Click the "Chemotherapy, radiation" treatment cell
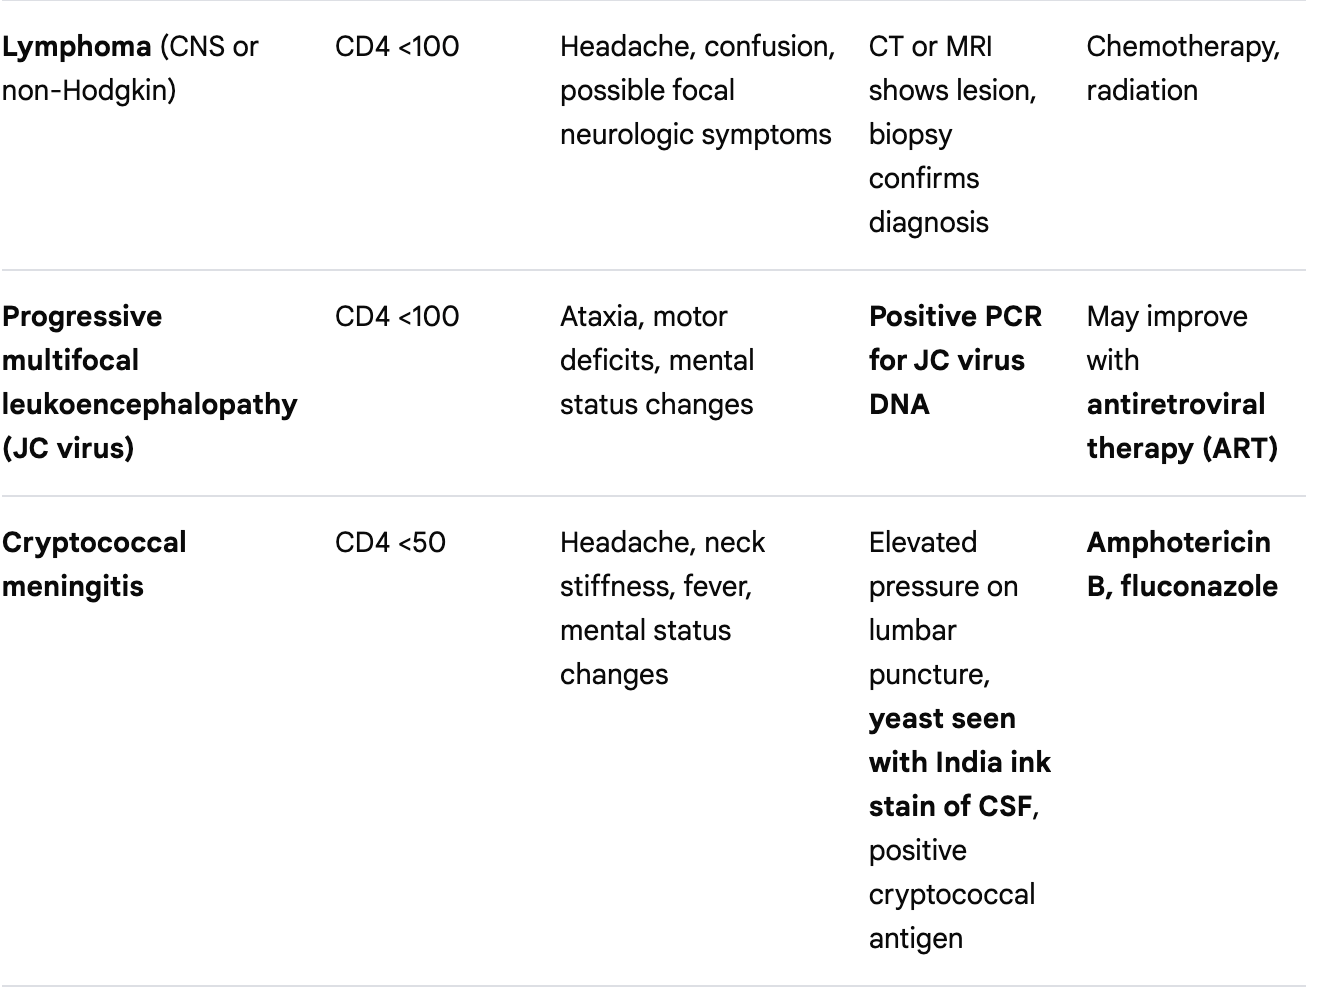1336x994 pixels. pyautogui.click(x=1182, y=68)
